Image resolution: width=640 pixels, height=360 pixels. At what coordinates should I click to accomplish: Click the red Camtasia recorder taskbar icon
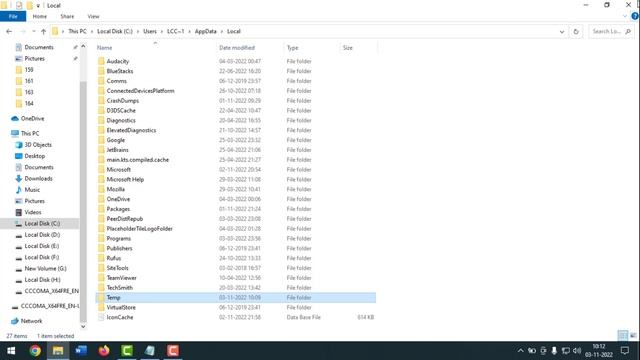(173, 351)
